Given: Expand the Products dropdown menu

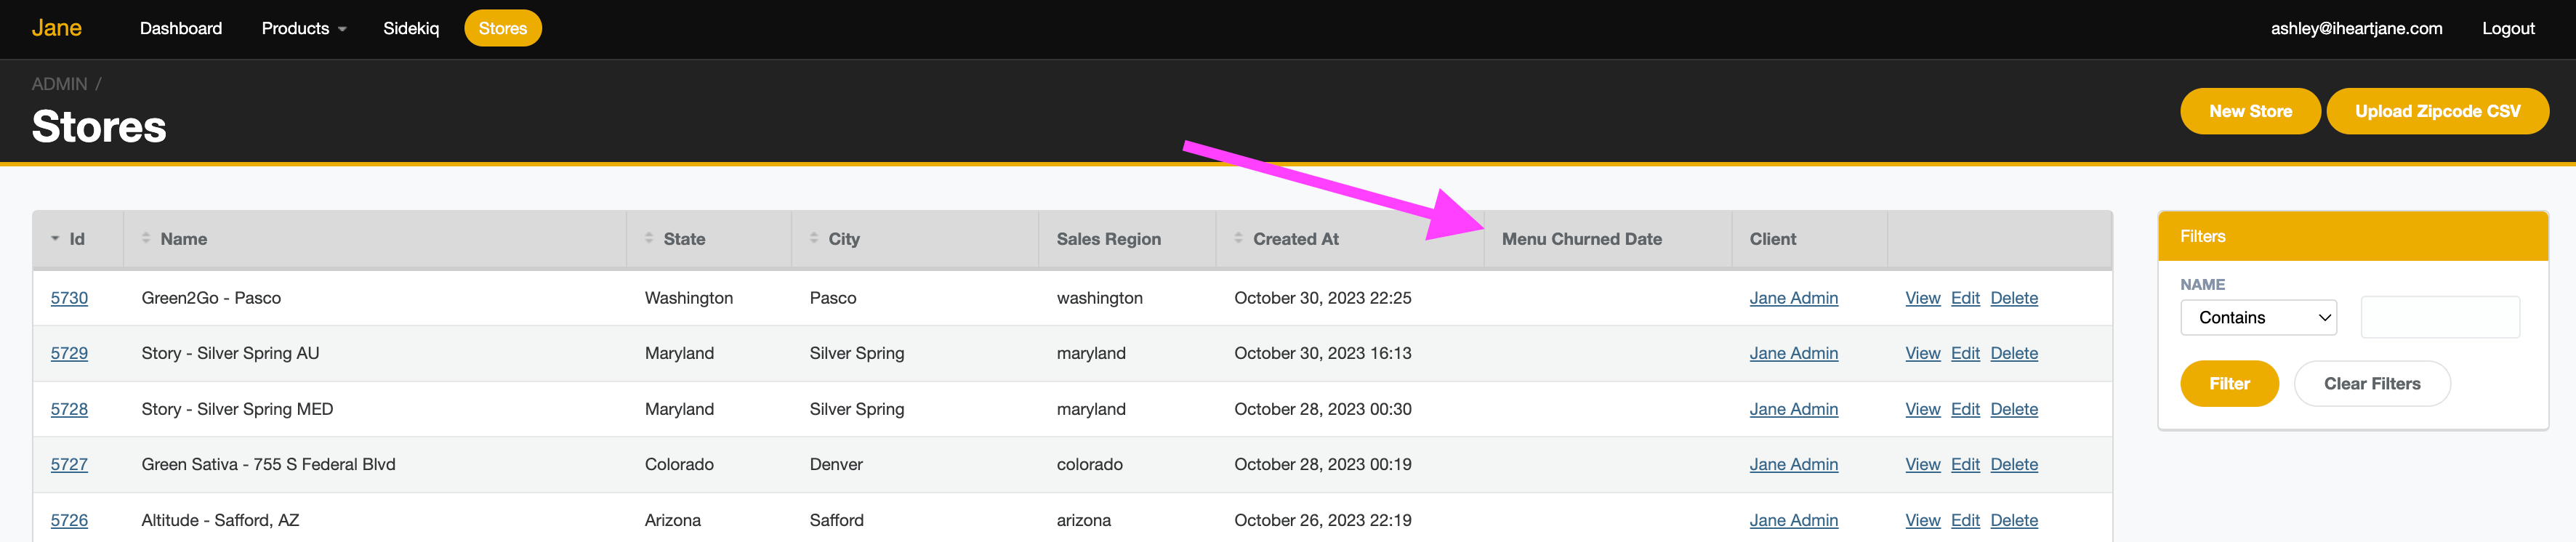Looking at the screenshot, I should [304, 28].
